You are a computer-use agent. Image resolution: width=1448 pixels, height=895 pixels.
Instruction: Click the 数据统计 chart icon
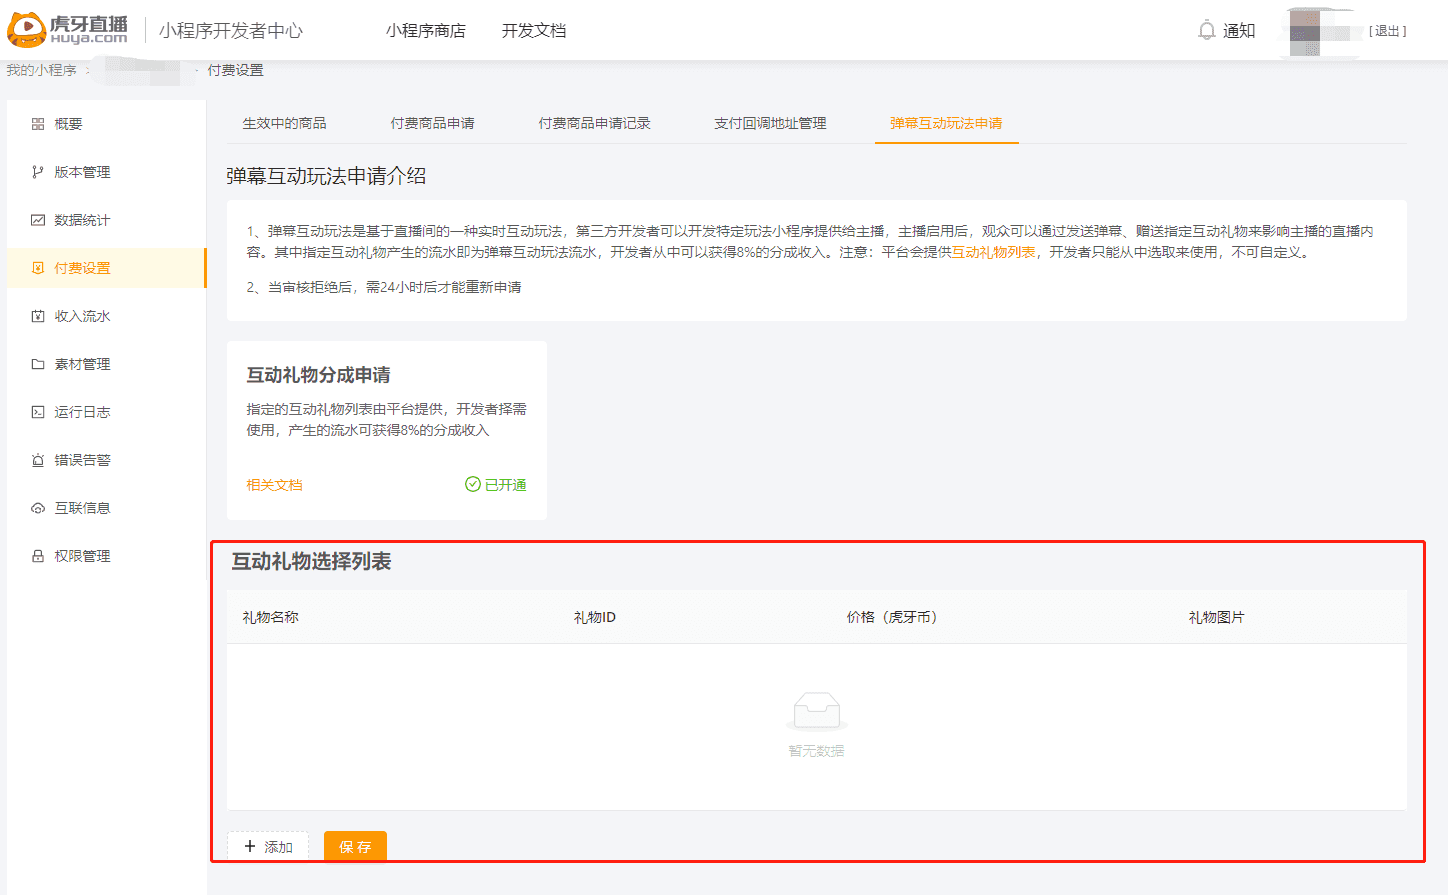pos(38,220)
